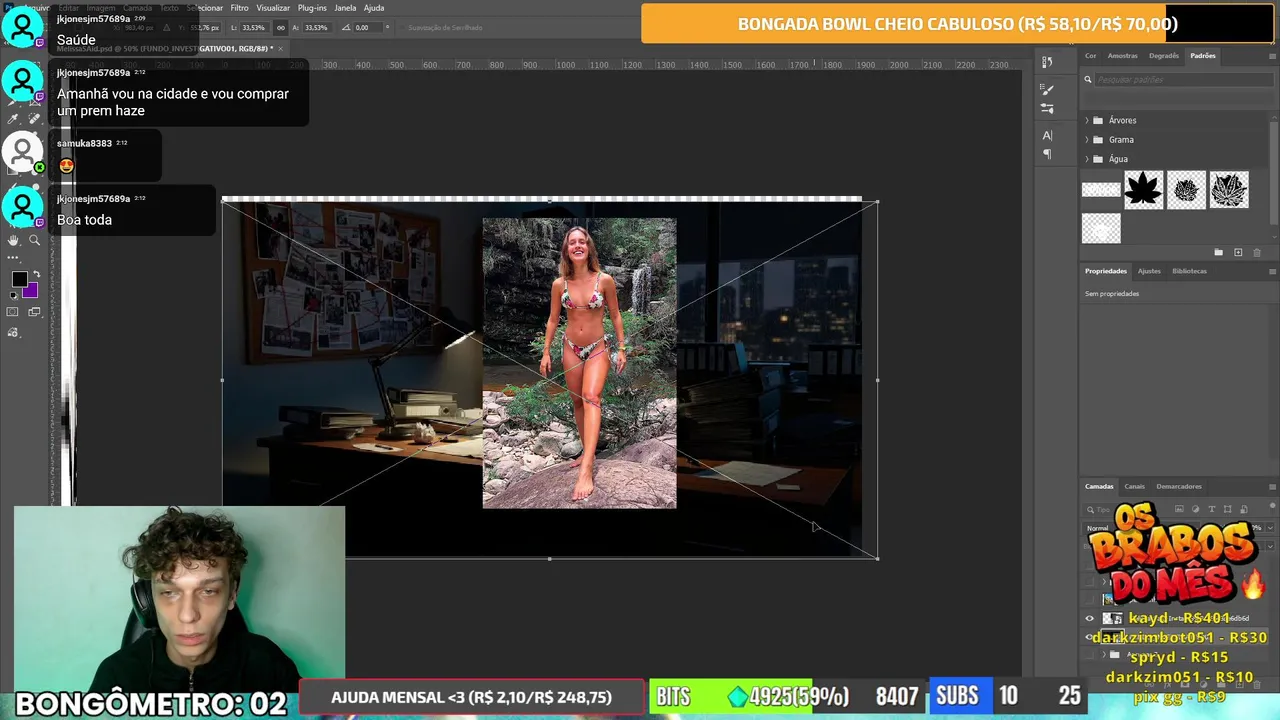Create a new pattern group folder
This screenshot has height=720, width=1280.
pos(1218,252)
